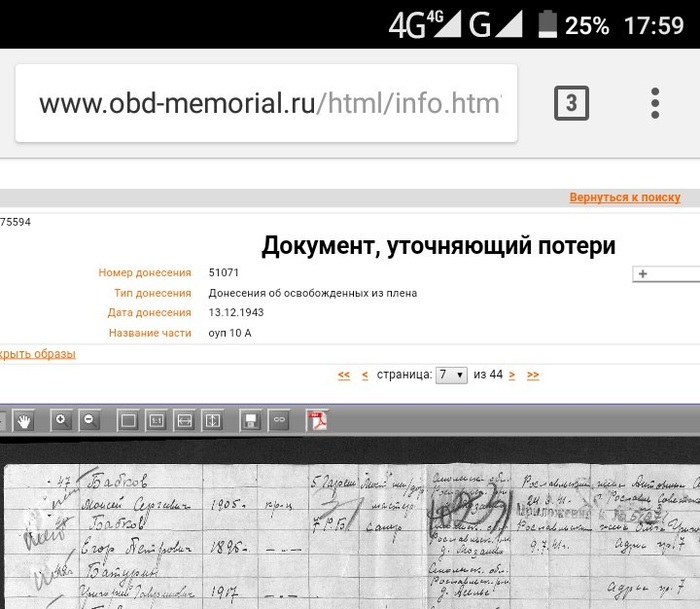The width and height of the screenshot is (700, 609).
Task: Export the document as PDF
Action: (x=317, y=420)
